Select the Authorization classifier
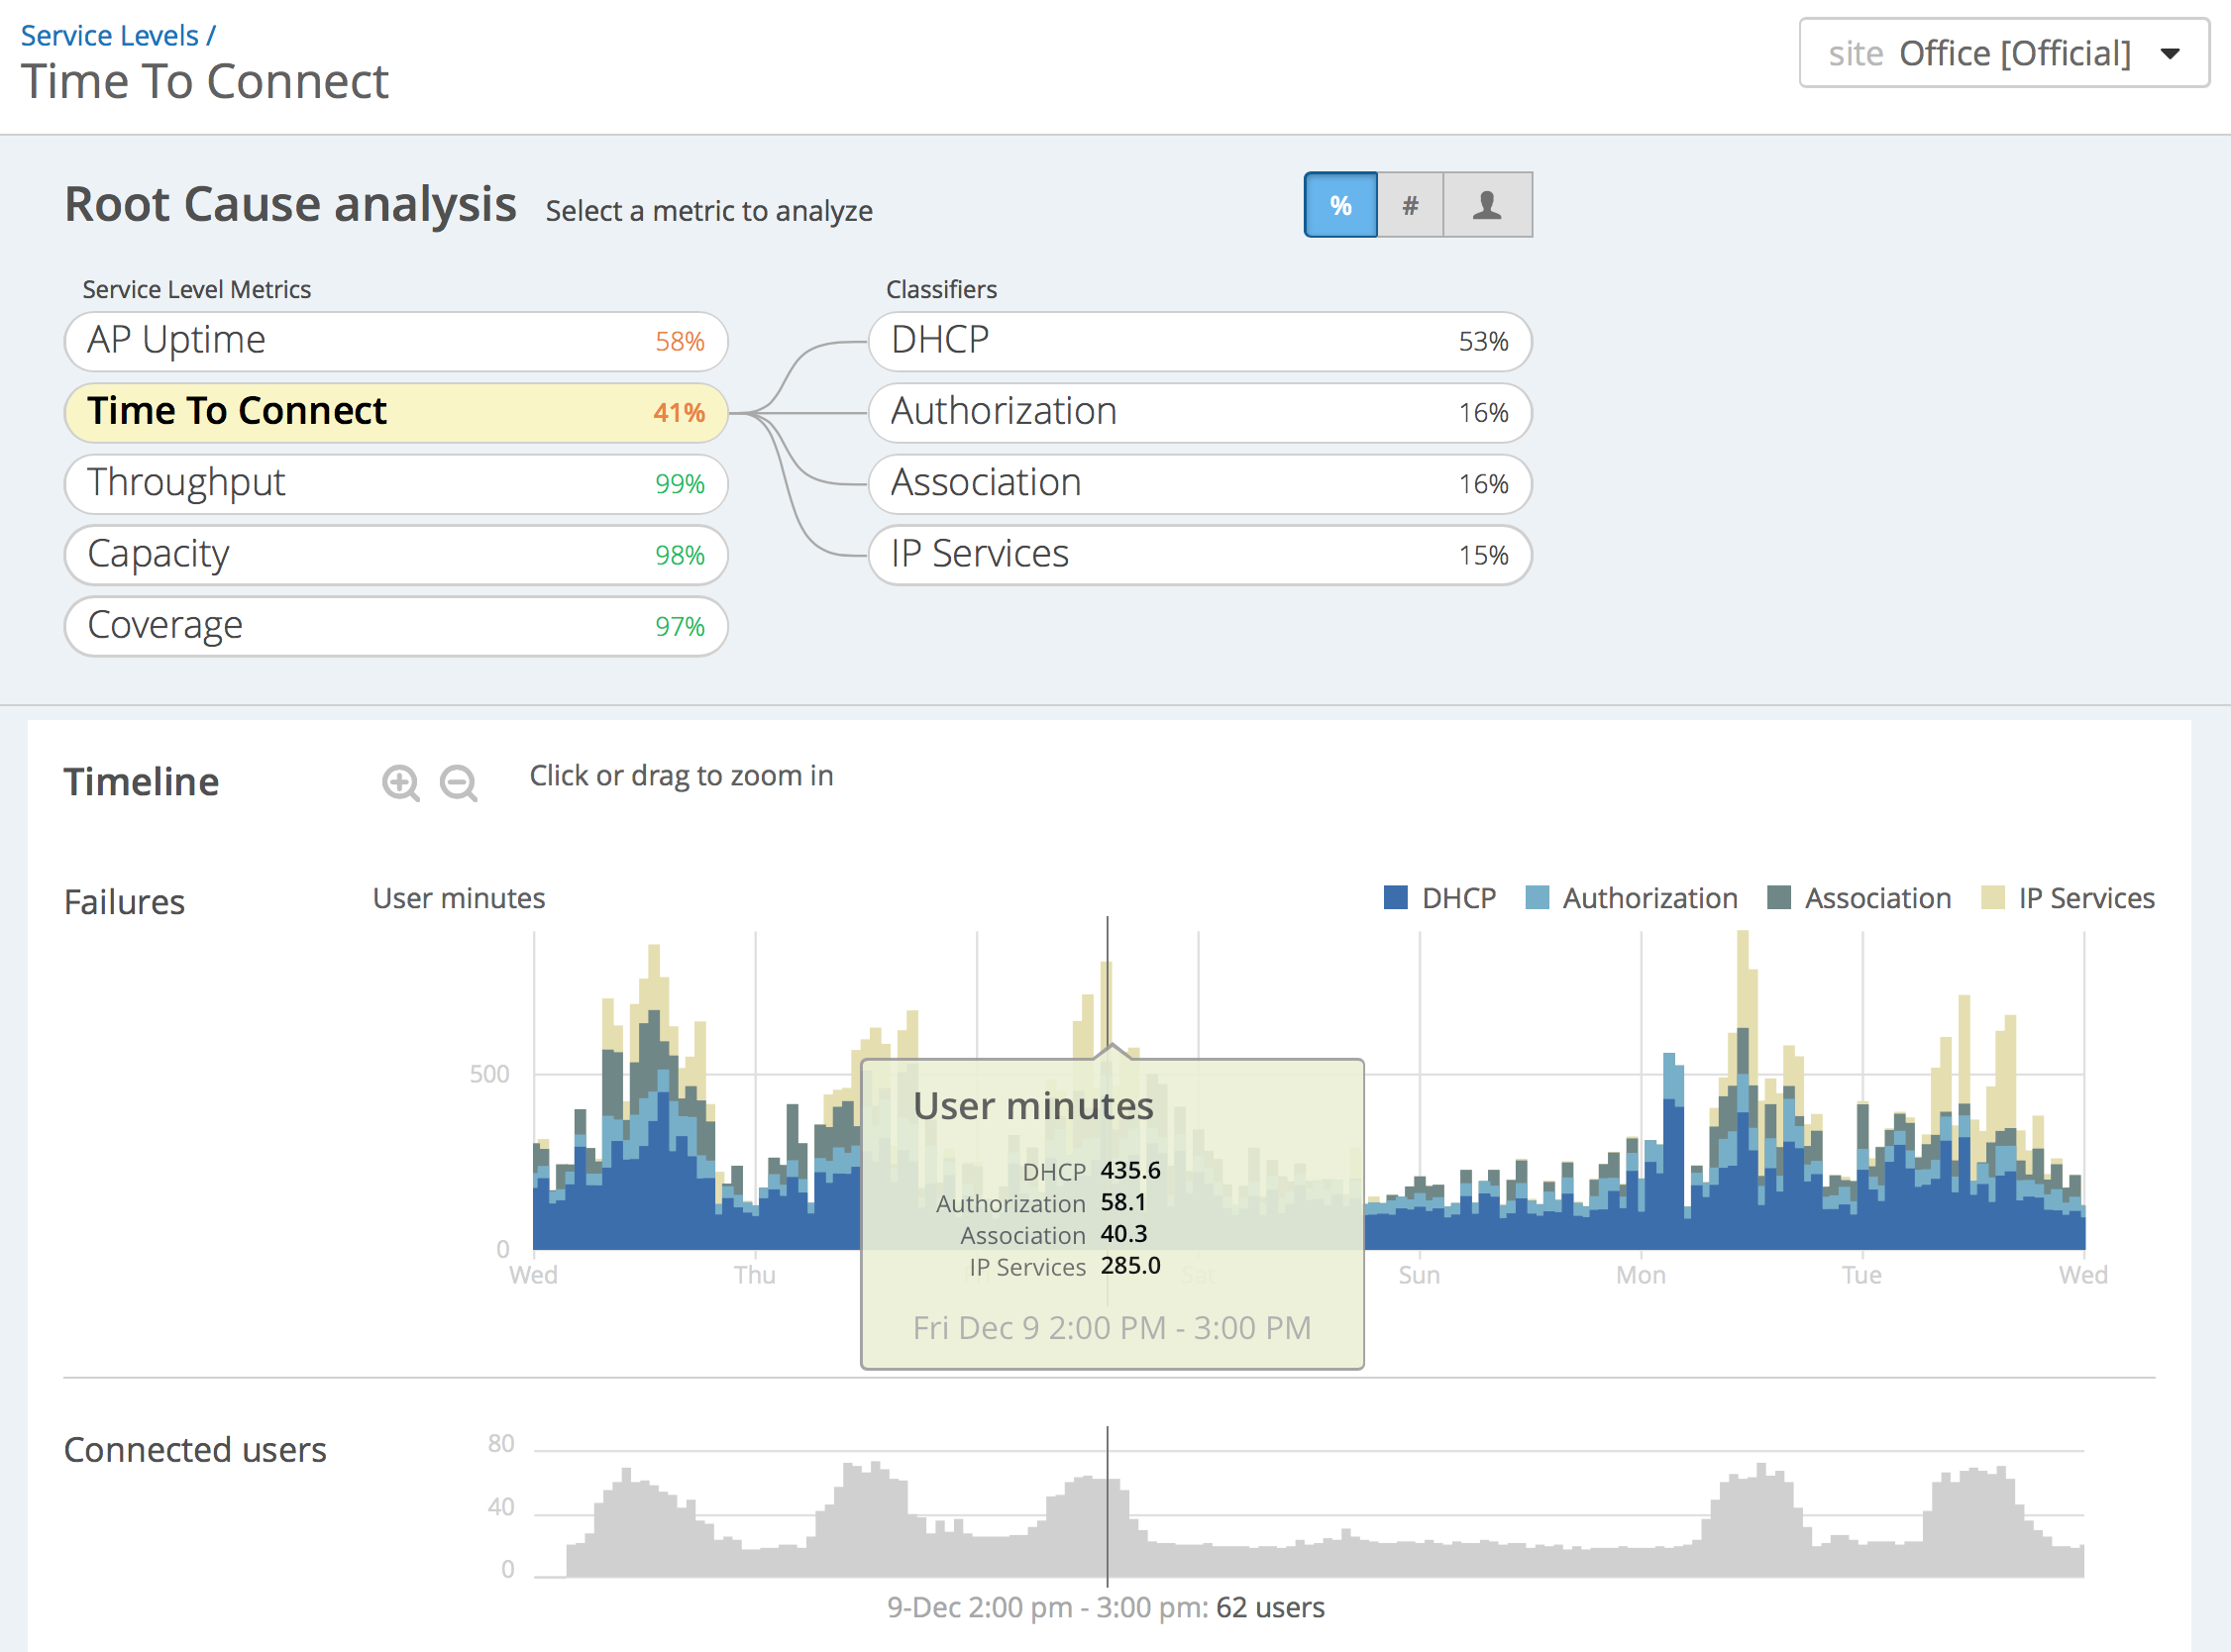The width and height of the screenshot is (2231, 1652). (x=1199, y=412)
